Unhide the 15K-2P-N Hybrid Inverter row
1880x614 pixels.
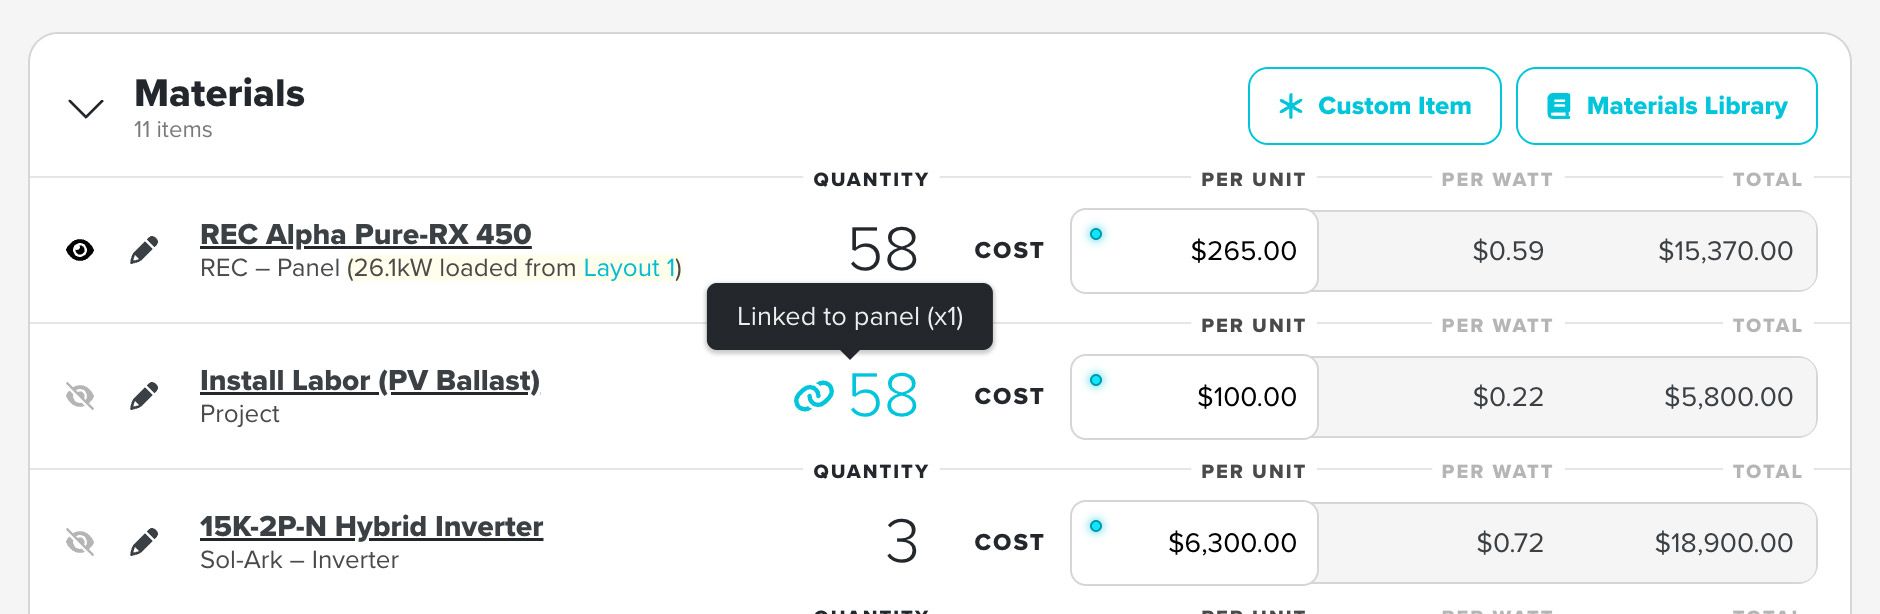point(80,542)
